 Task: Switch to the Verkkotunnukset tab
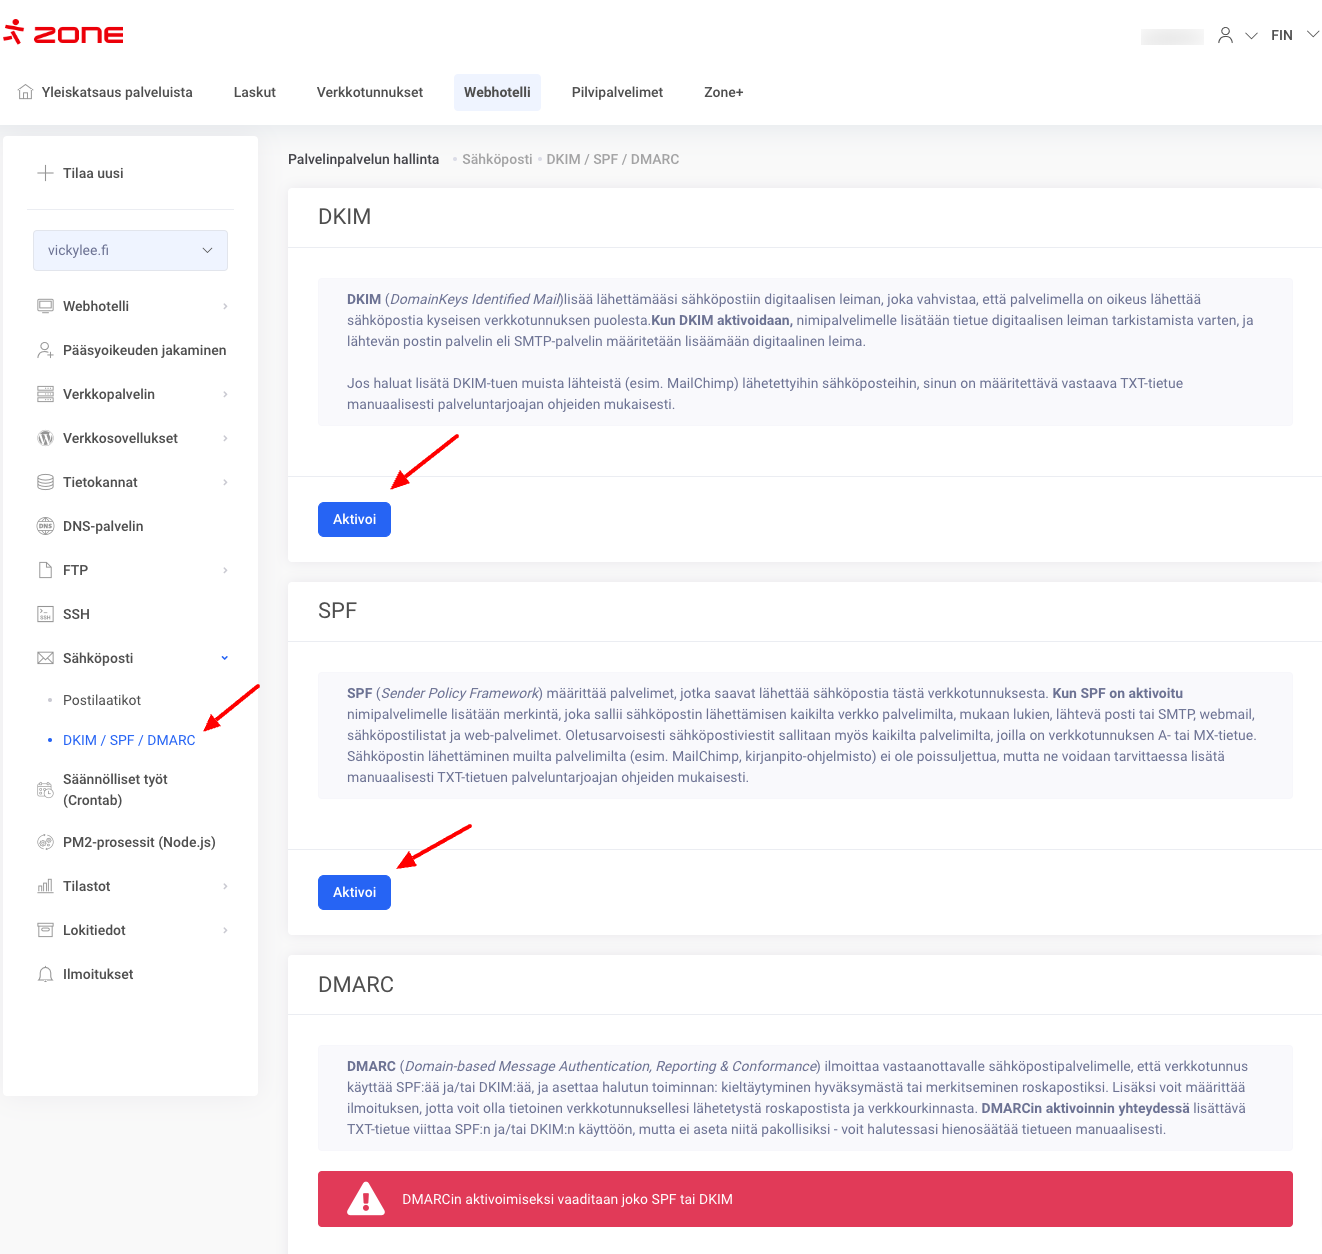[369, 92]
